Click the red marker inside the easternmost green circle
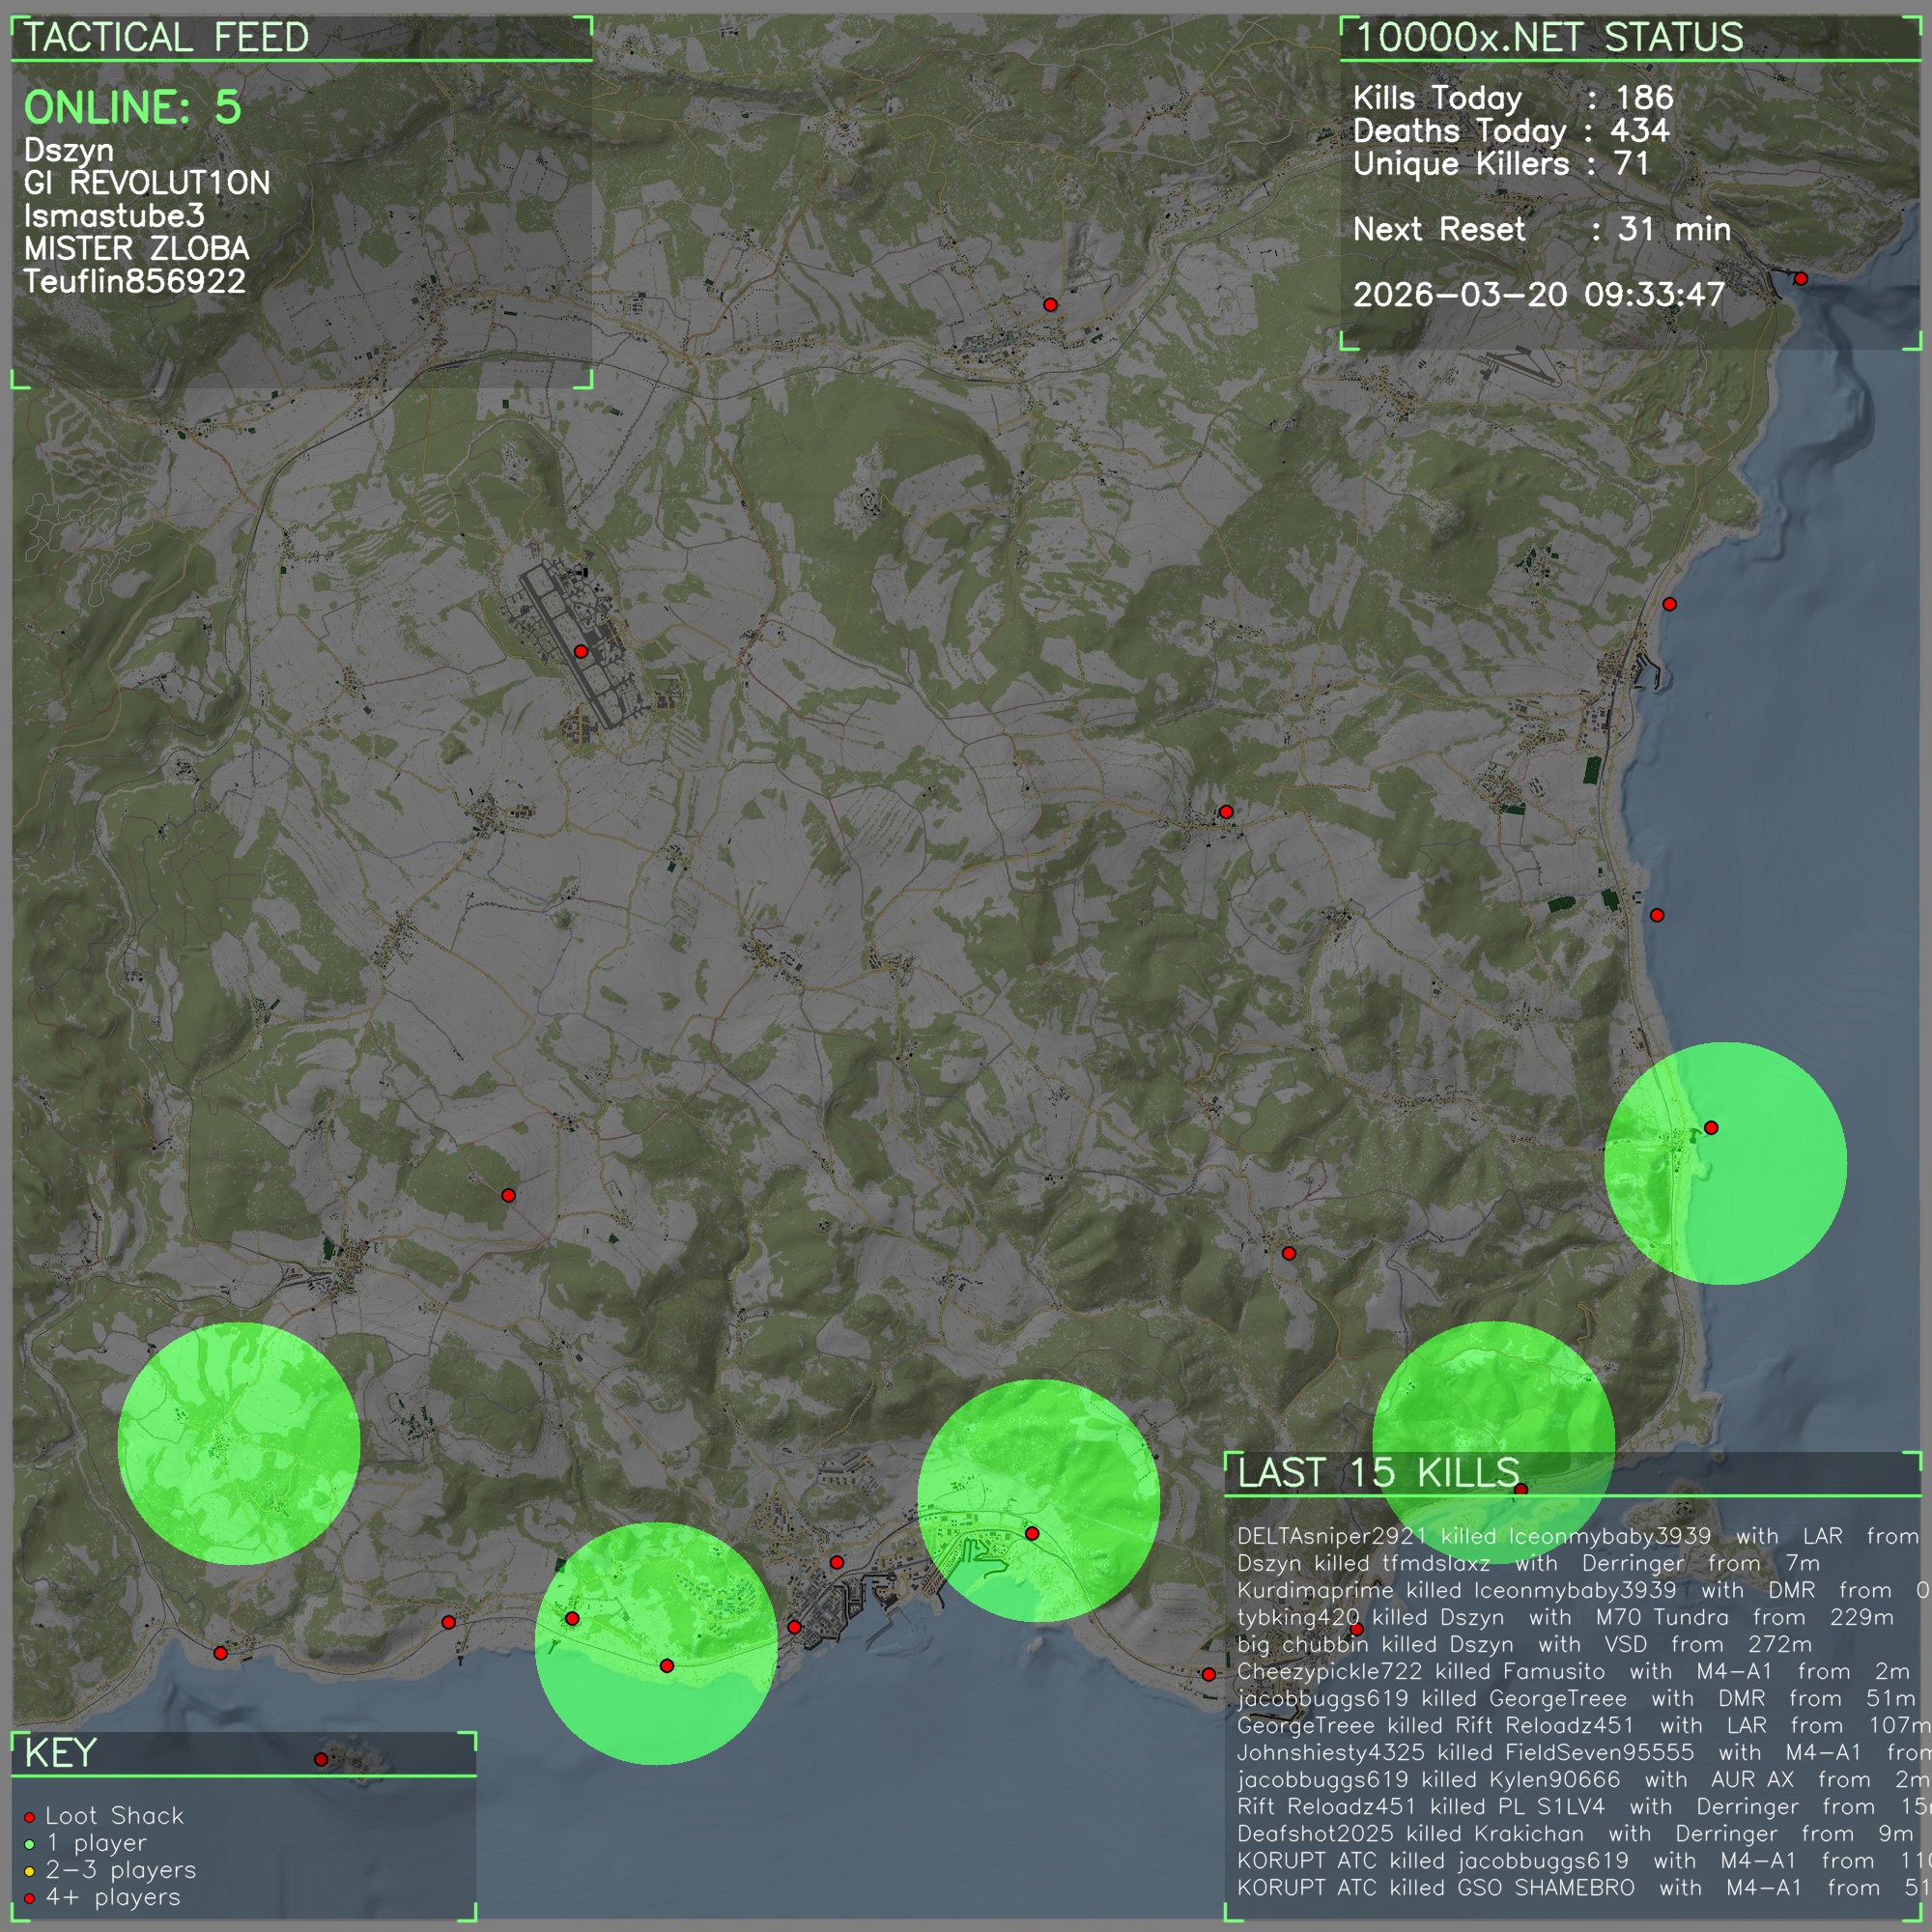 tap(1711, 1128)
